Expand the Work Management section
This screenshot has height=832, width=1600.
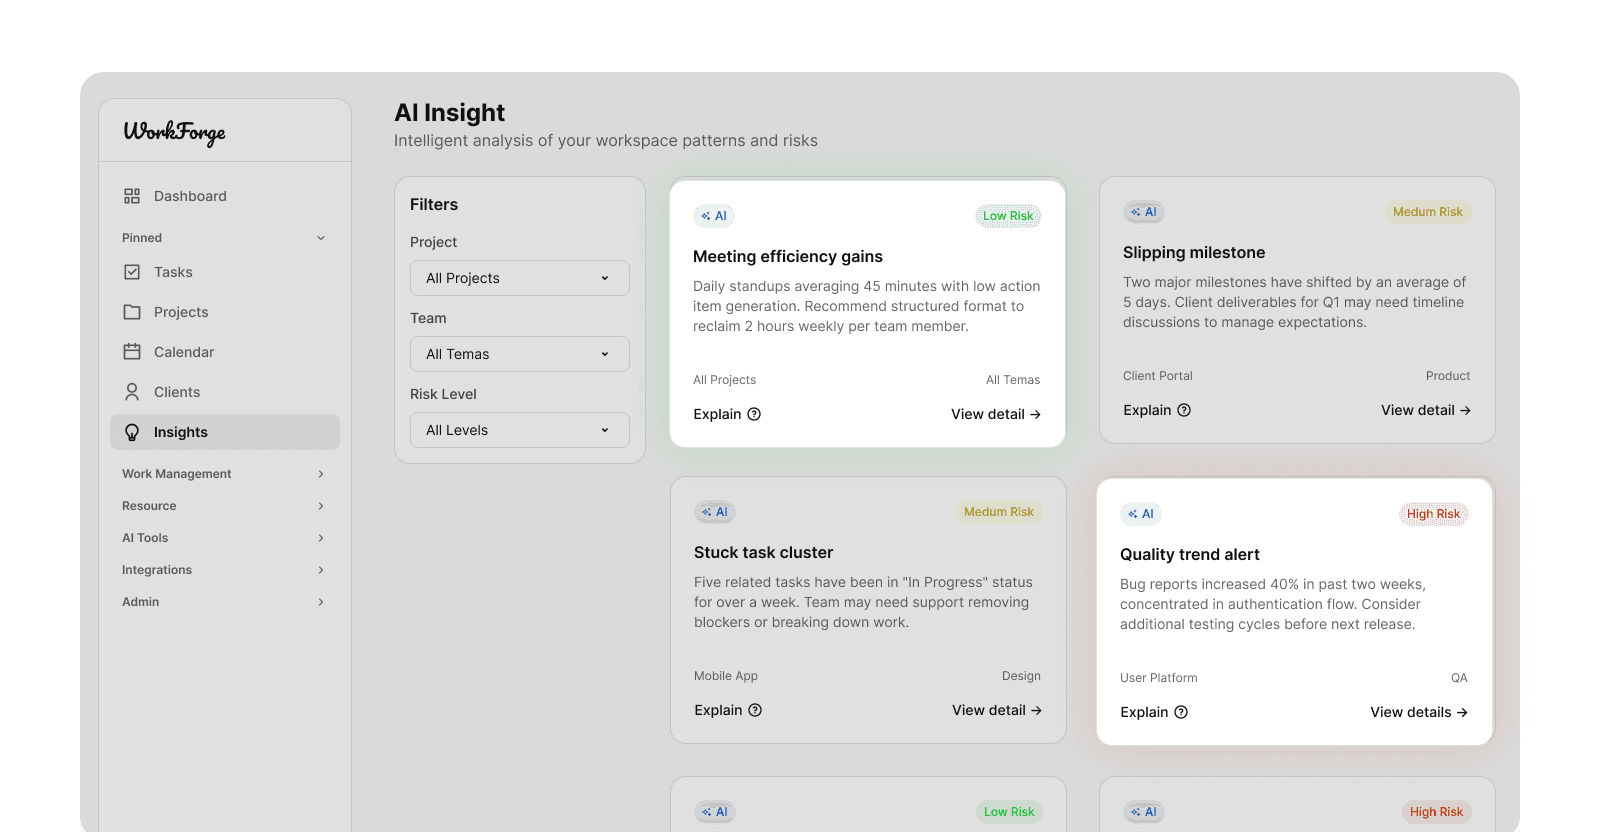click(x=225, y=474)
